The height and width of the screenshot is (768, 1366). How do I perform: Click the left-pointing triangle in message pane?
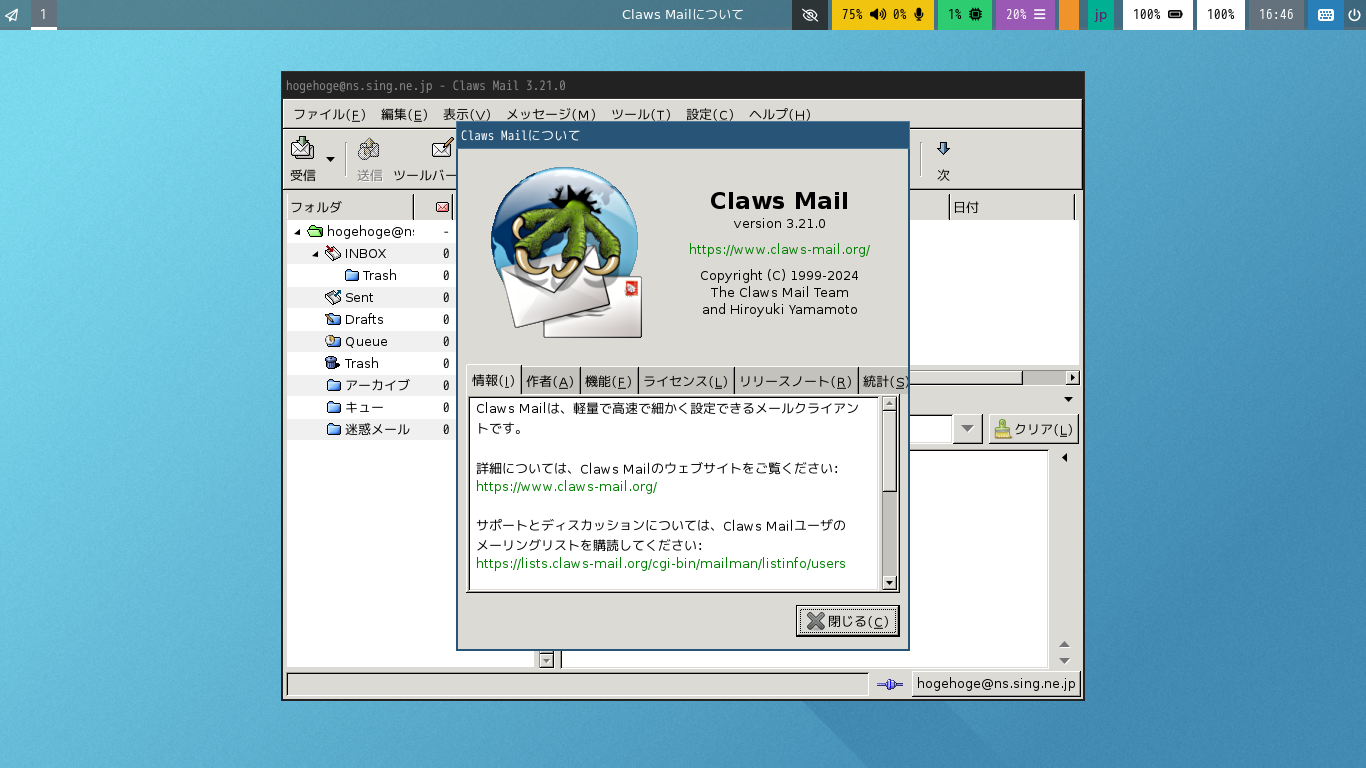pos(1064,457)
